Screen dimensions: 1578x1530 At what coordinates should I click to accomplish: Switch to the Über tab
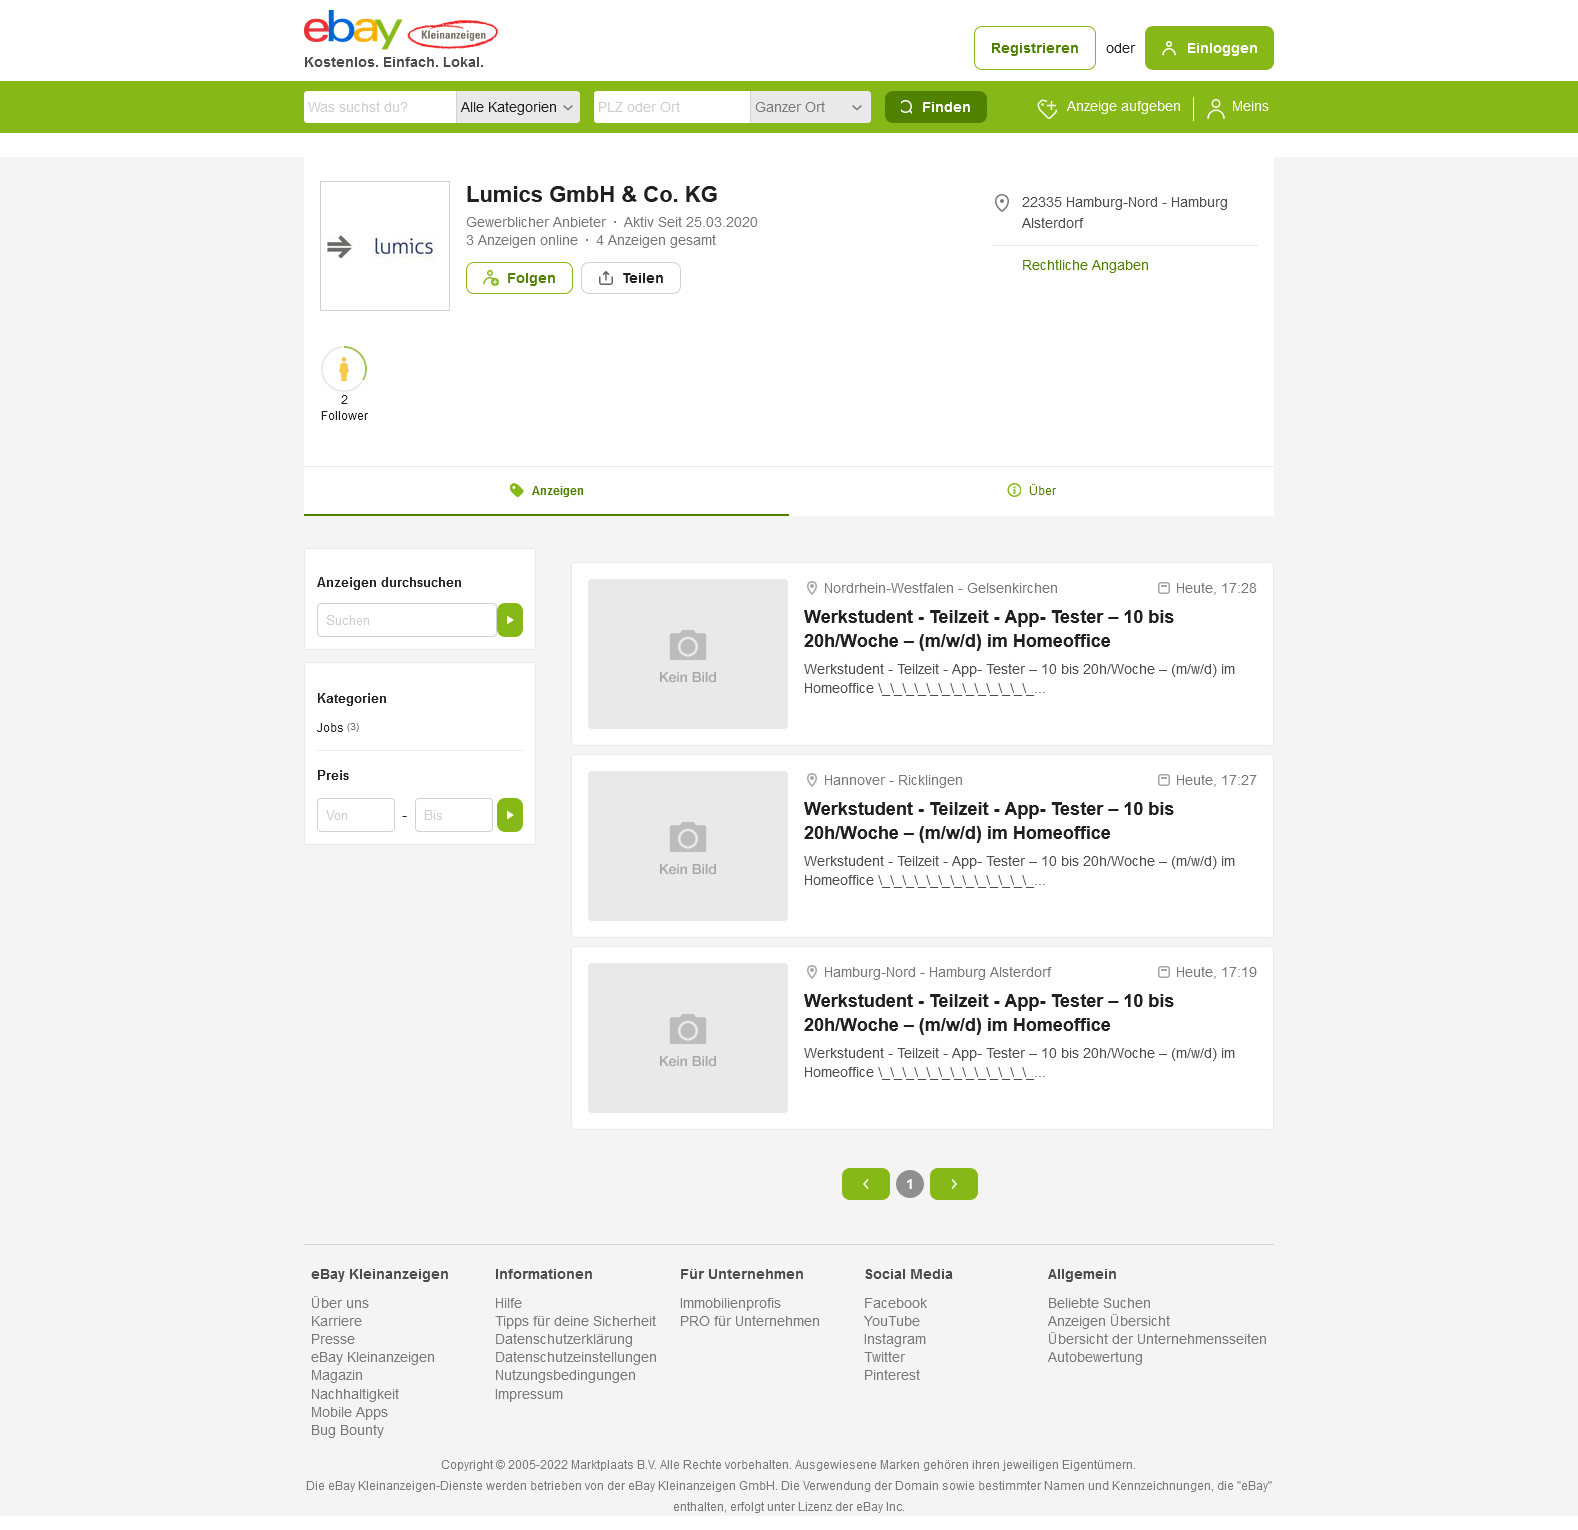click(x=1031, y=491)
